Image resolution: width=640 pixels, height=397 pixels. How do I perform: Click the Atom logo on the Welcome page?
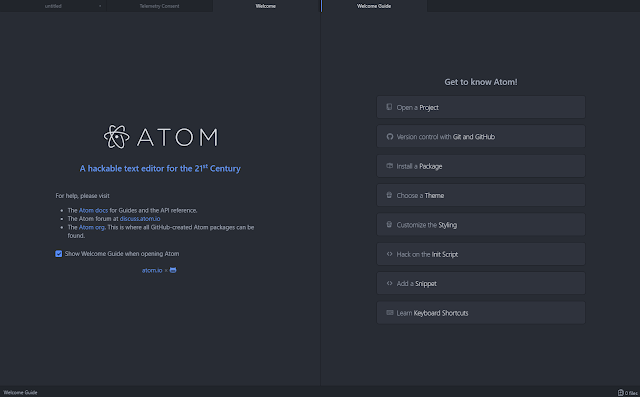click(160, 137)
